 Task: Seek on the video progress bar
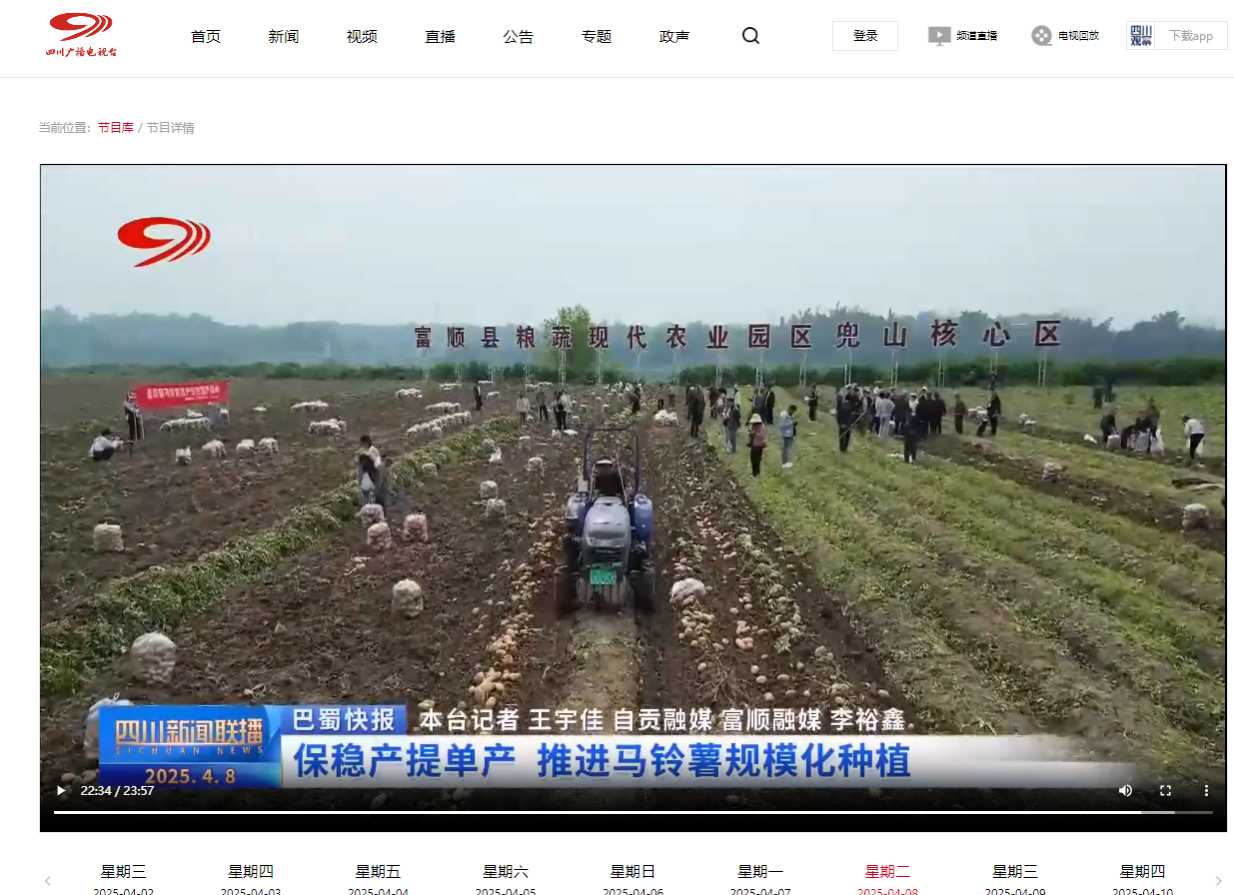pos(600,812)
